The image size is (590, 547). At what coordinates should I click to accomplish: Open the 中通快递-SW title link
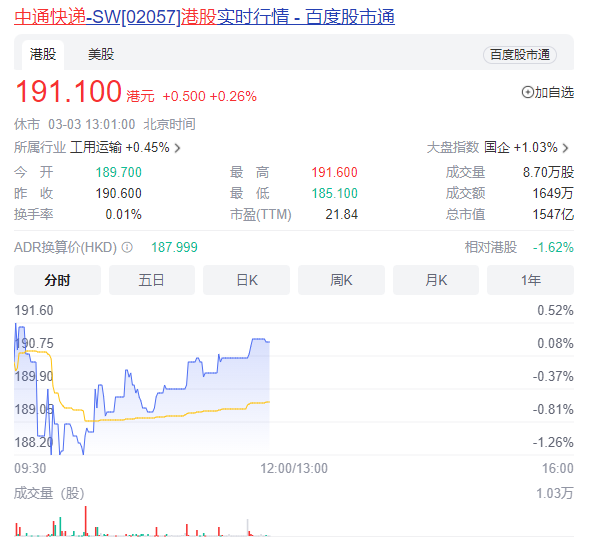(x=204, y=17)
